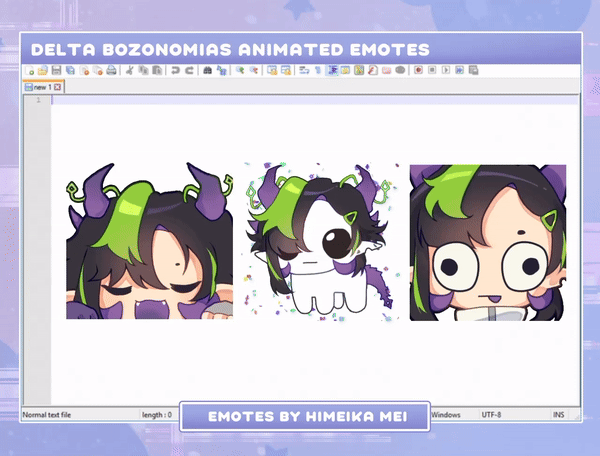Image resolution: width=600 pixels, height=456 pixels.
Task: Start macro recording with the red button
Action: tap(418, 71)
